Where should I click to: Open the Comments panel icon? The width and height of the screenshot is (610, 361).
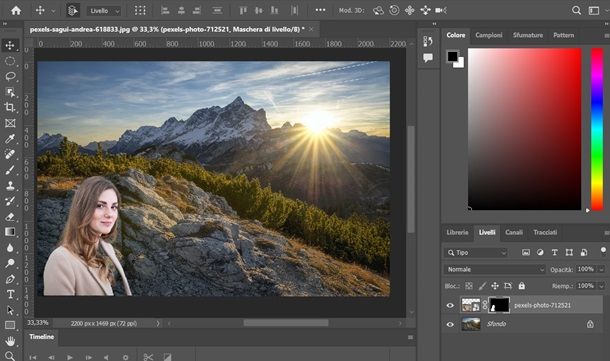pyautogui.click(x=428, y=58)
